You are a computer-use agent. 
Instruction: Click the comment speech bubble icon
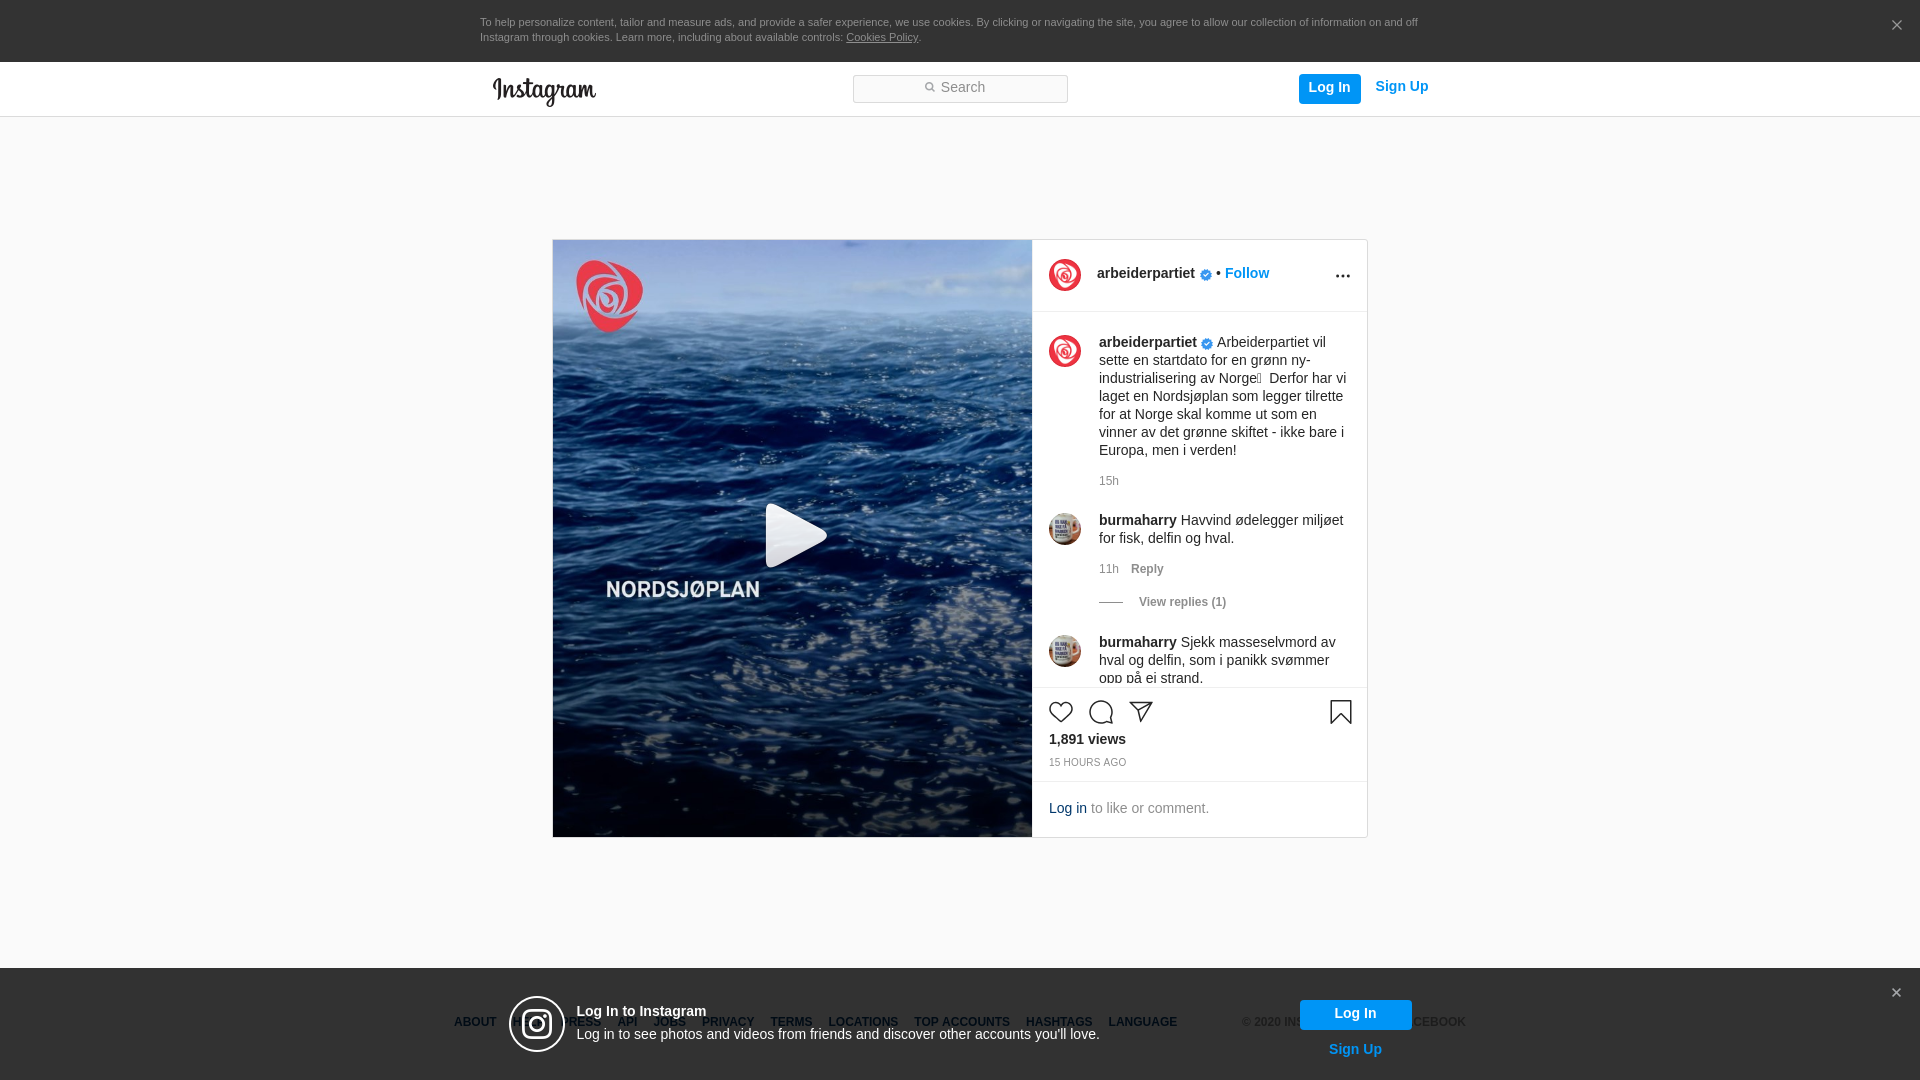(x=1101, y=712)
